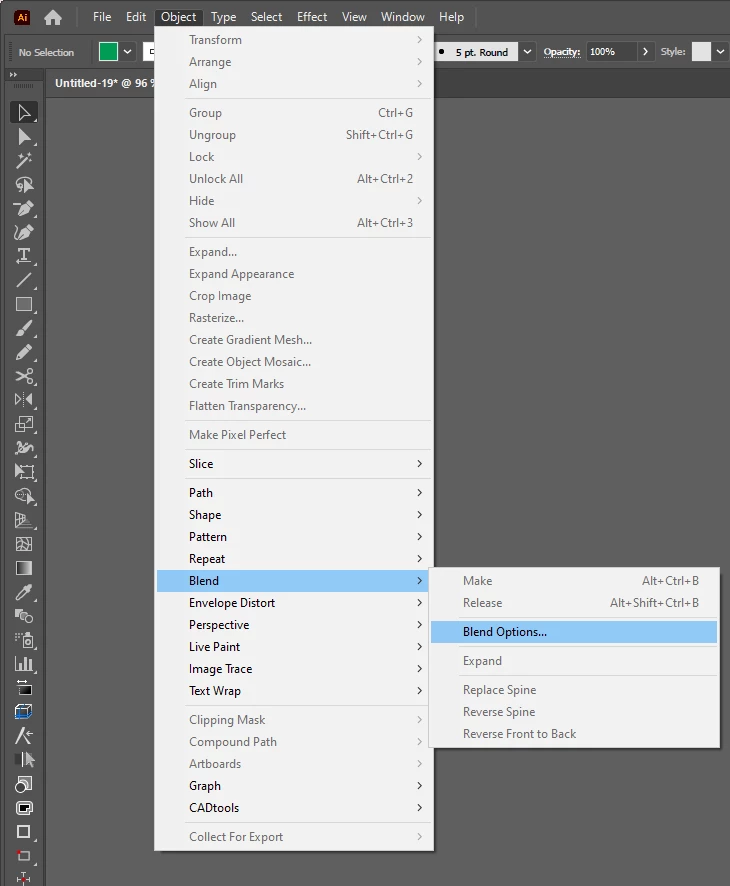
Task: Open the brush definition dropdown
Action: 527,52
